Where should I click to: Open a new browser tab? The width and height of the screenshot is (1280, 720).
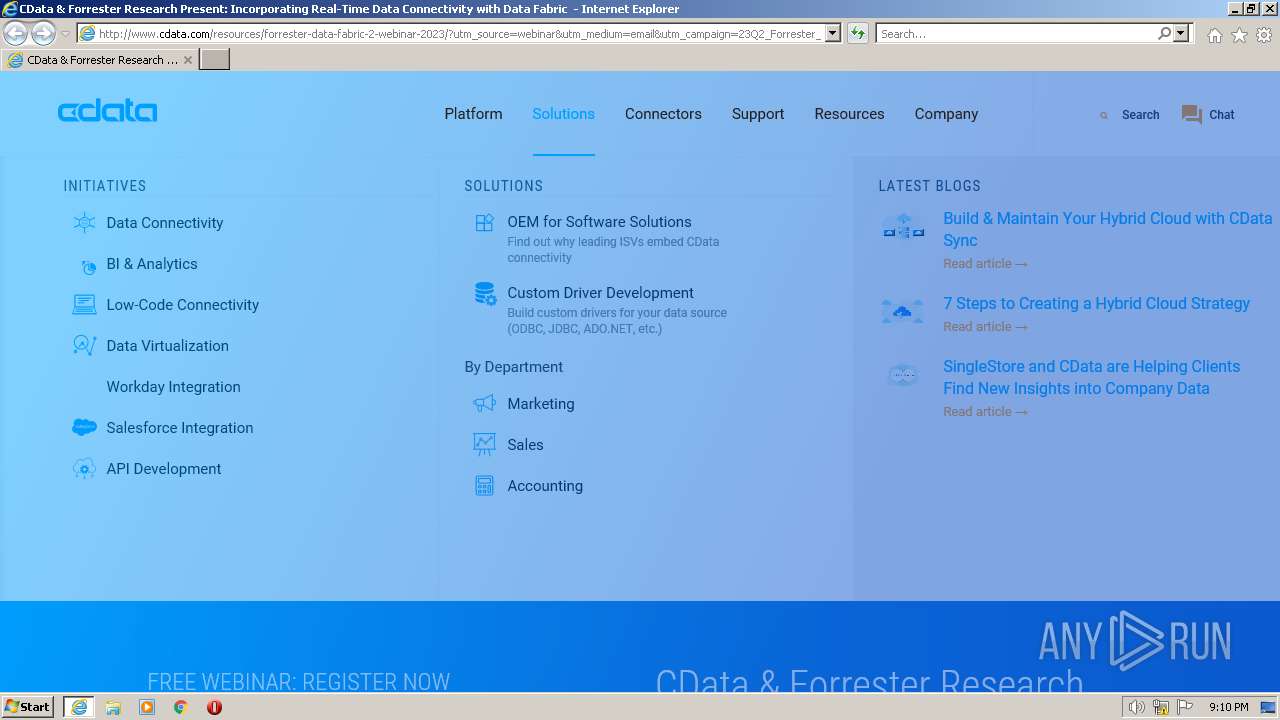(x=215, y=60)
